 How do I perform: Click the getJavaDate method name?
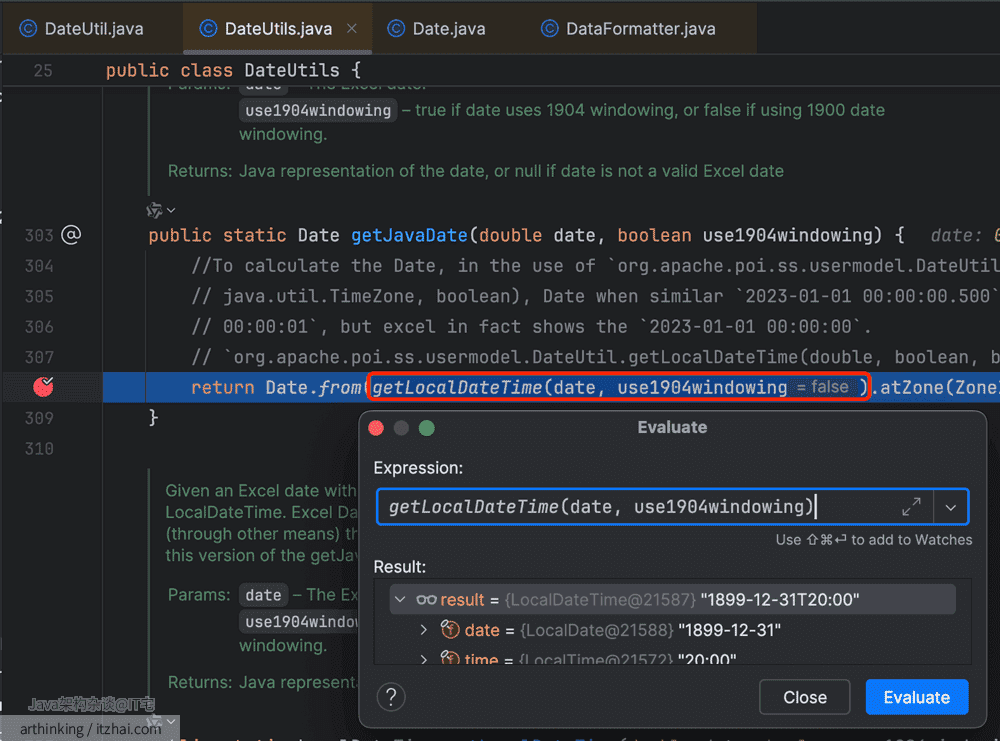(x=409, y=235)
